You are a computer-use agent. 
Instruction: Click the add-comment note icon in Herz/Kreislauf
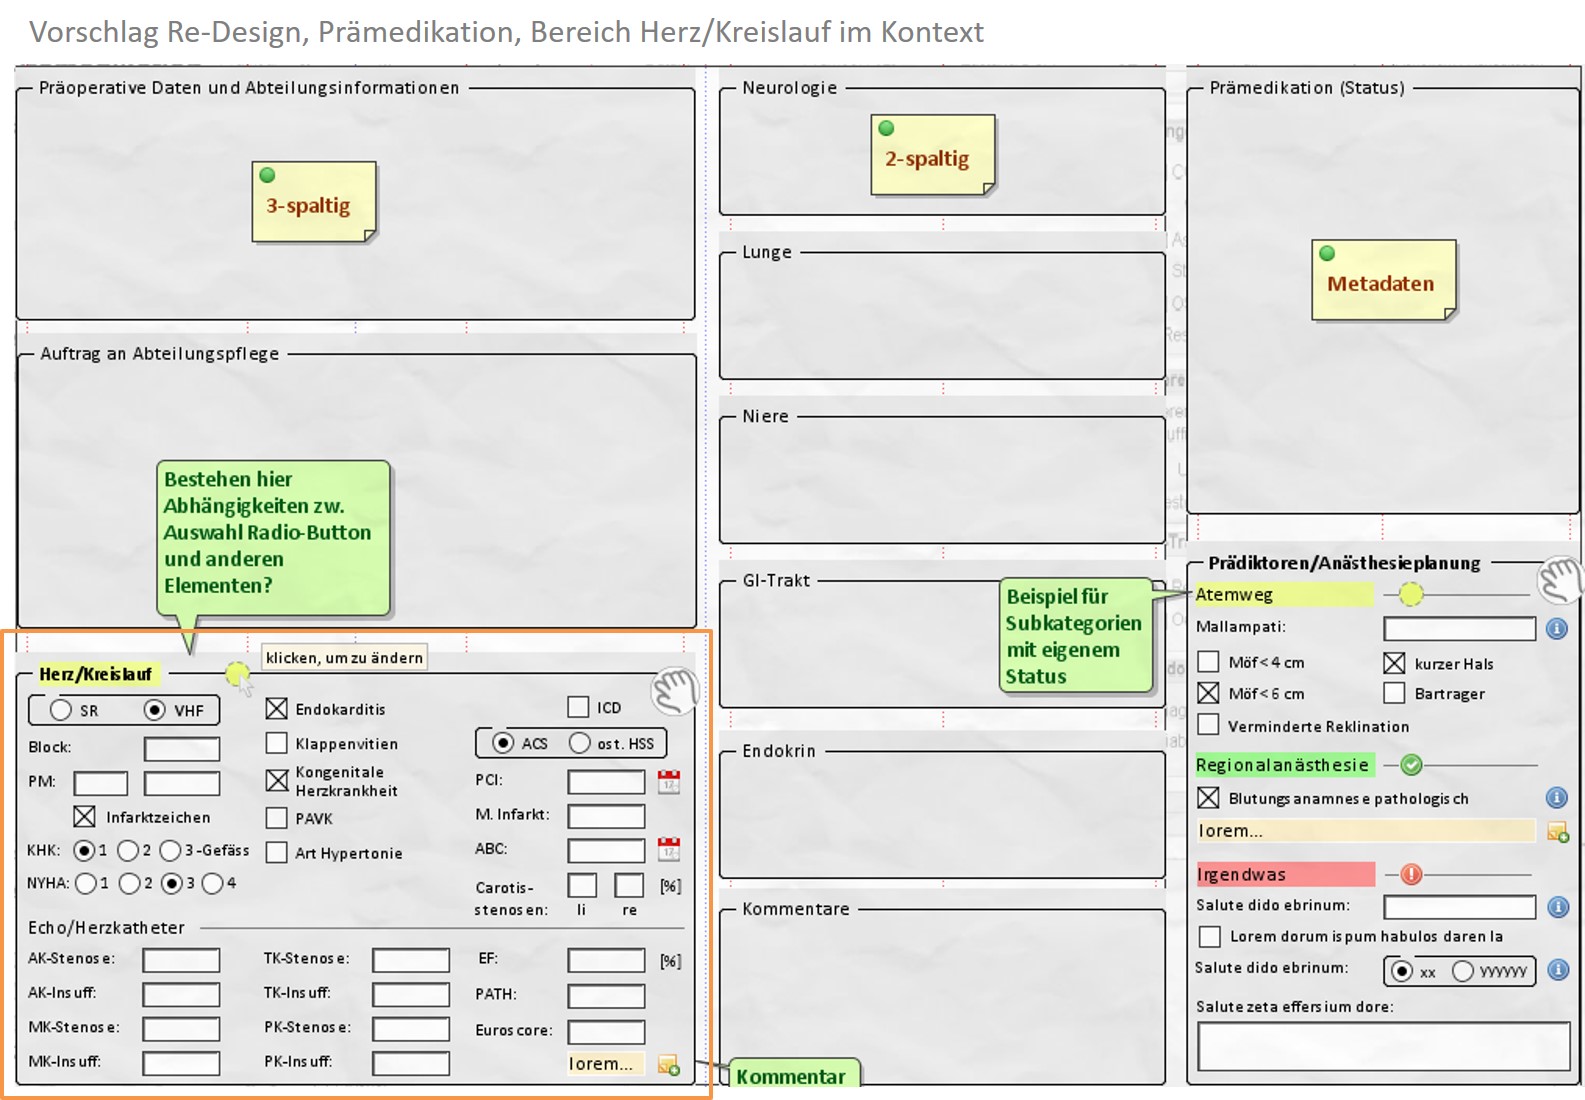point(668,1065)
